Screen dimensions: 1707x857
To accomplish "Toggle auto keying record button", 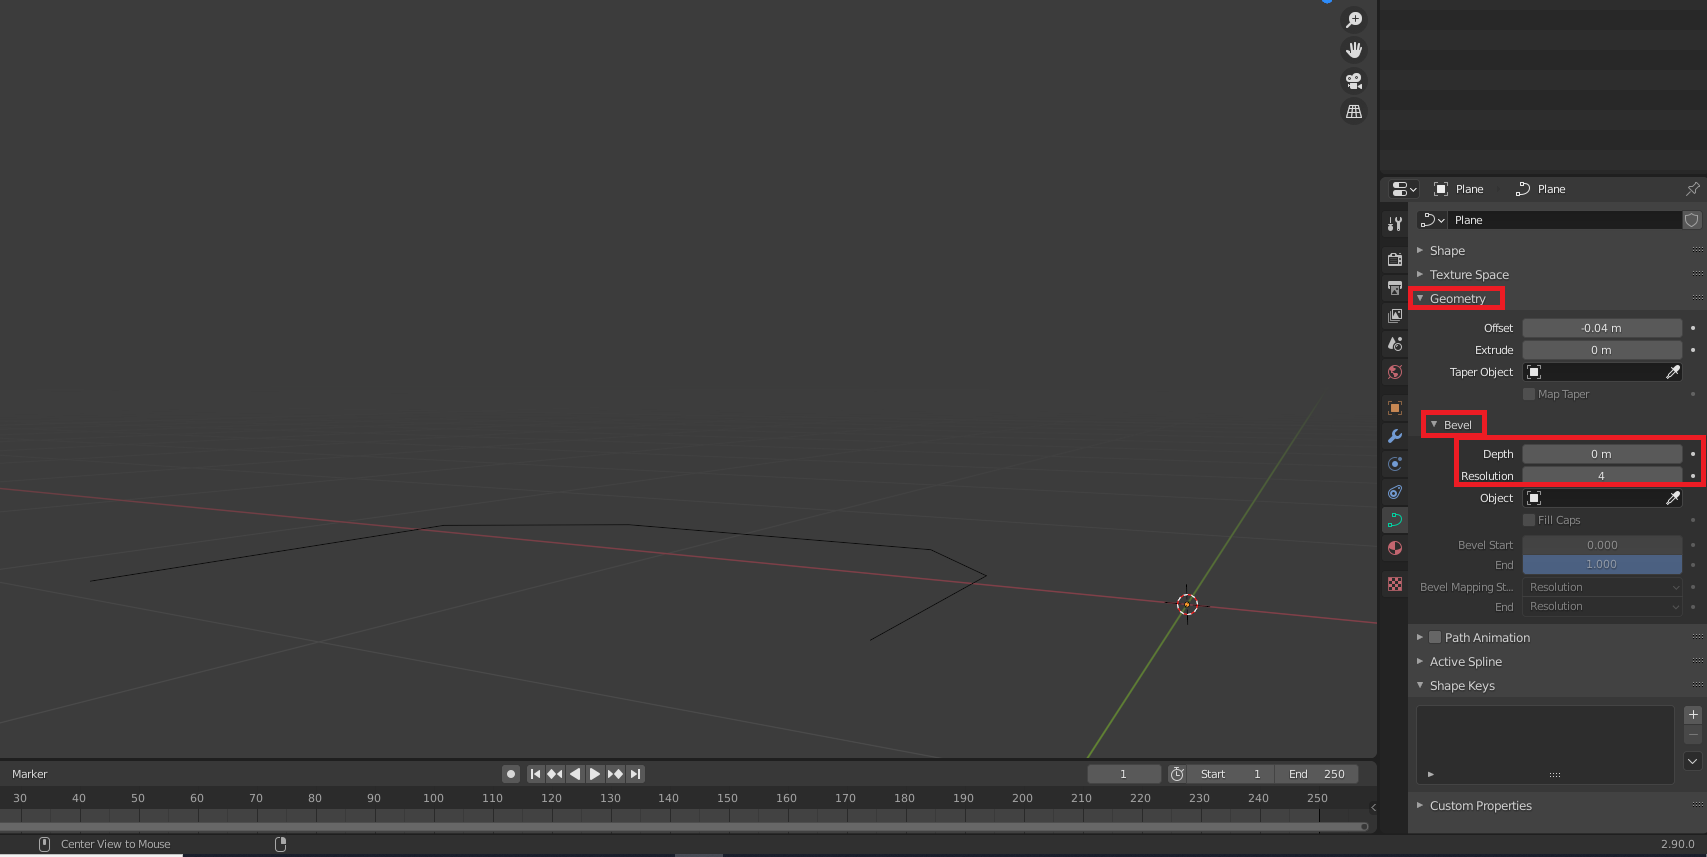I will click(511, 774).
